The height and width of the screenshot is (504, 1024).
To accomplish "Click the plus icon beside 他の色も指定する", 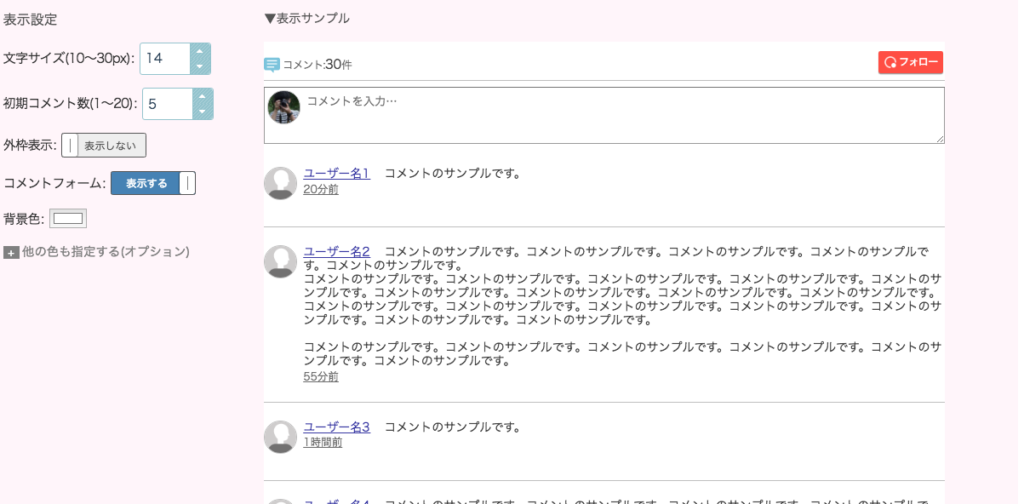I will 11,253.
